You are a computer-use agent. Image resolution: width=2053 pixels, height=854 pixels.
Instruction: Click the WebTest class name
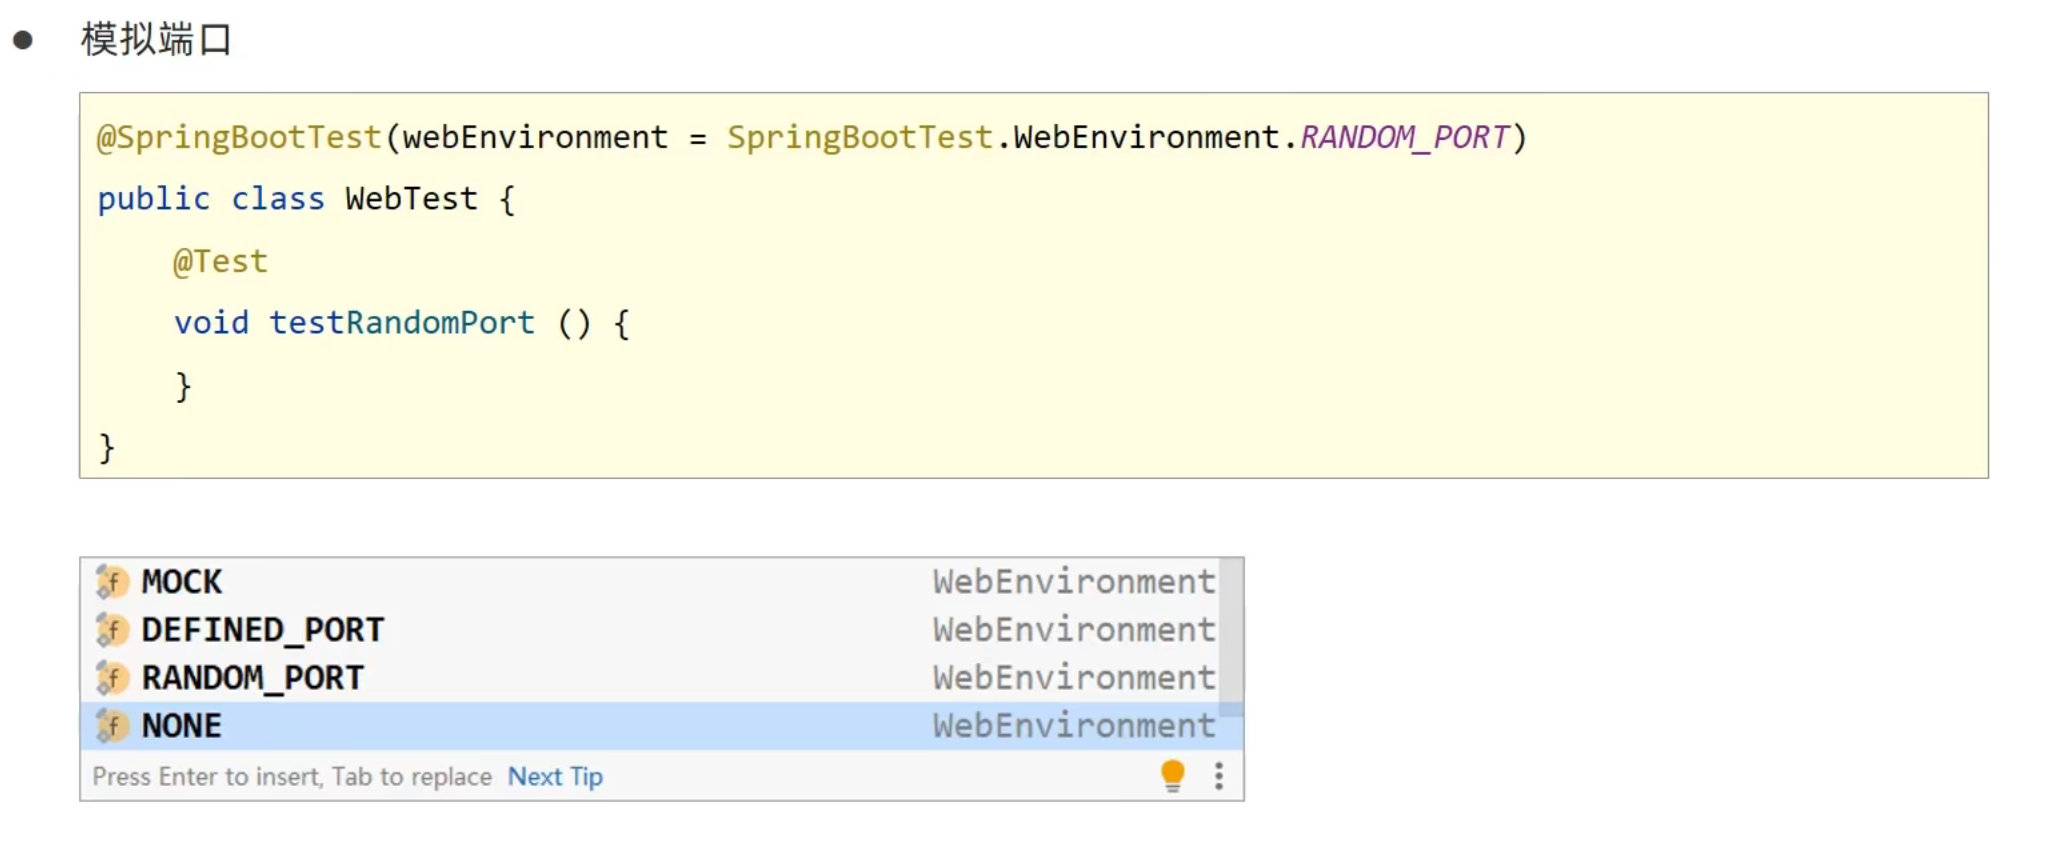click(411, 199)
